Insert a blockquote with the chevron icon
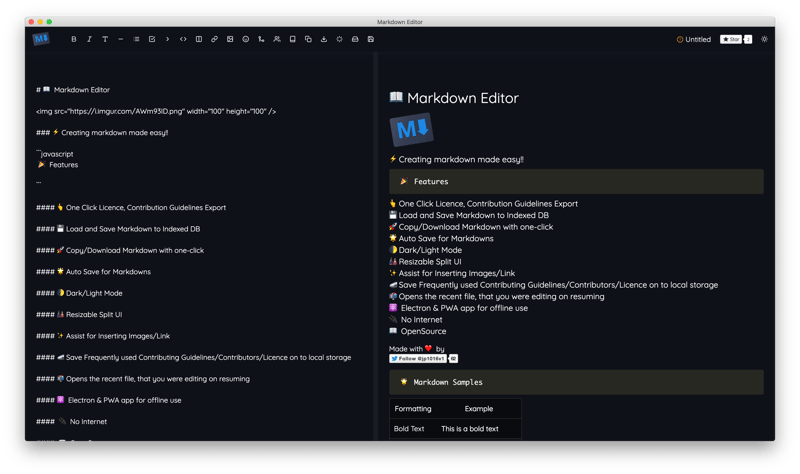This screenshot has height=474, width=800. 167,39
